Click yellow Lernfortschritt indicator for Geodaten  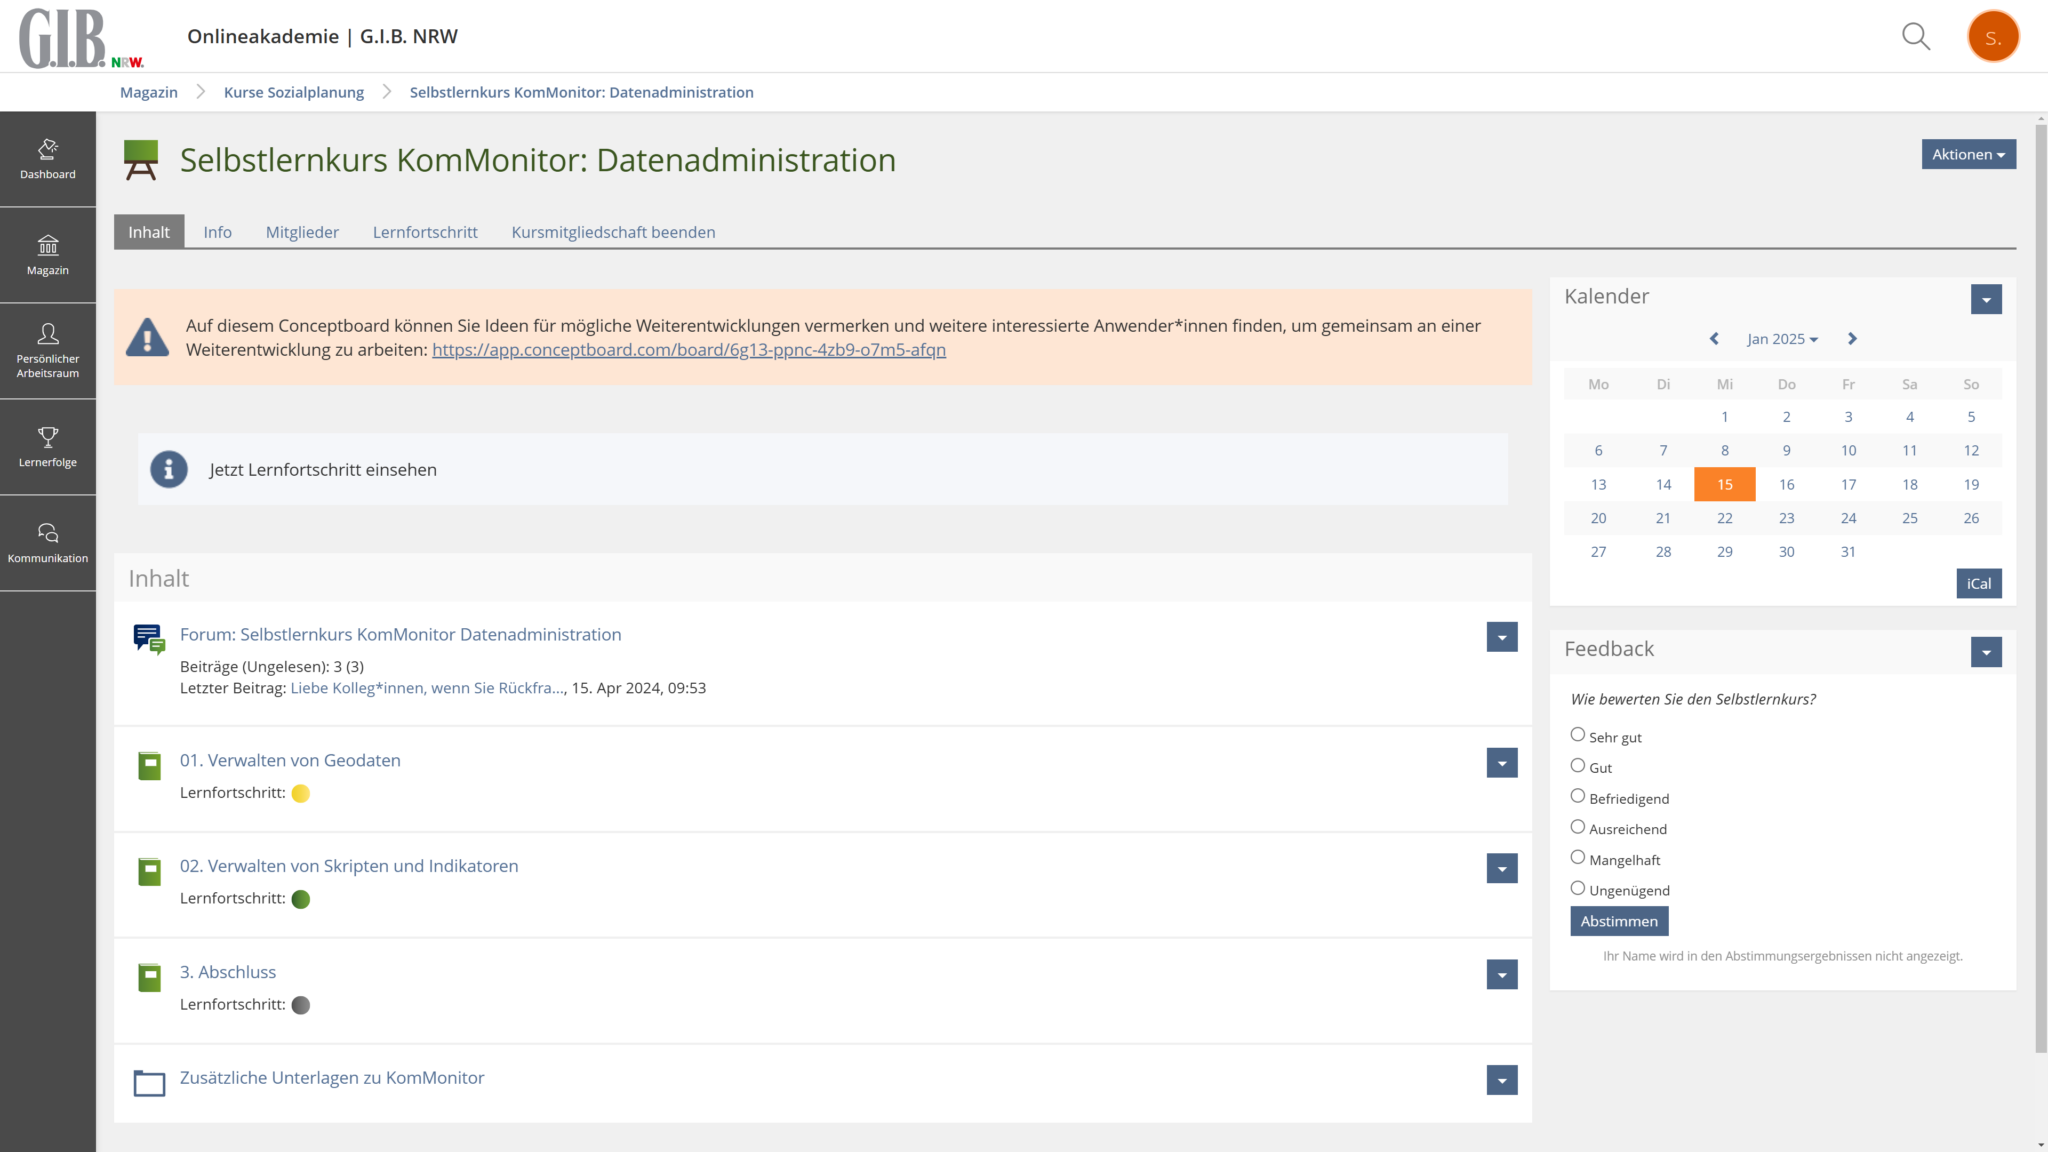(x=301, y=793)
